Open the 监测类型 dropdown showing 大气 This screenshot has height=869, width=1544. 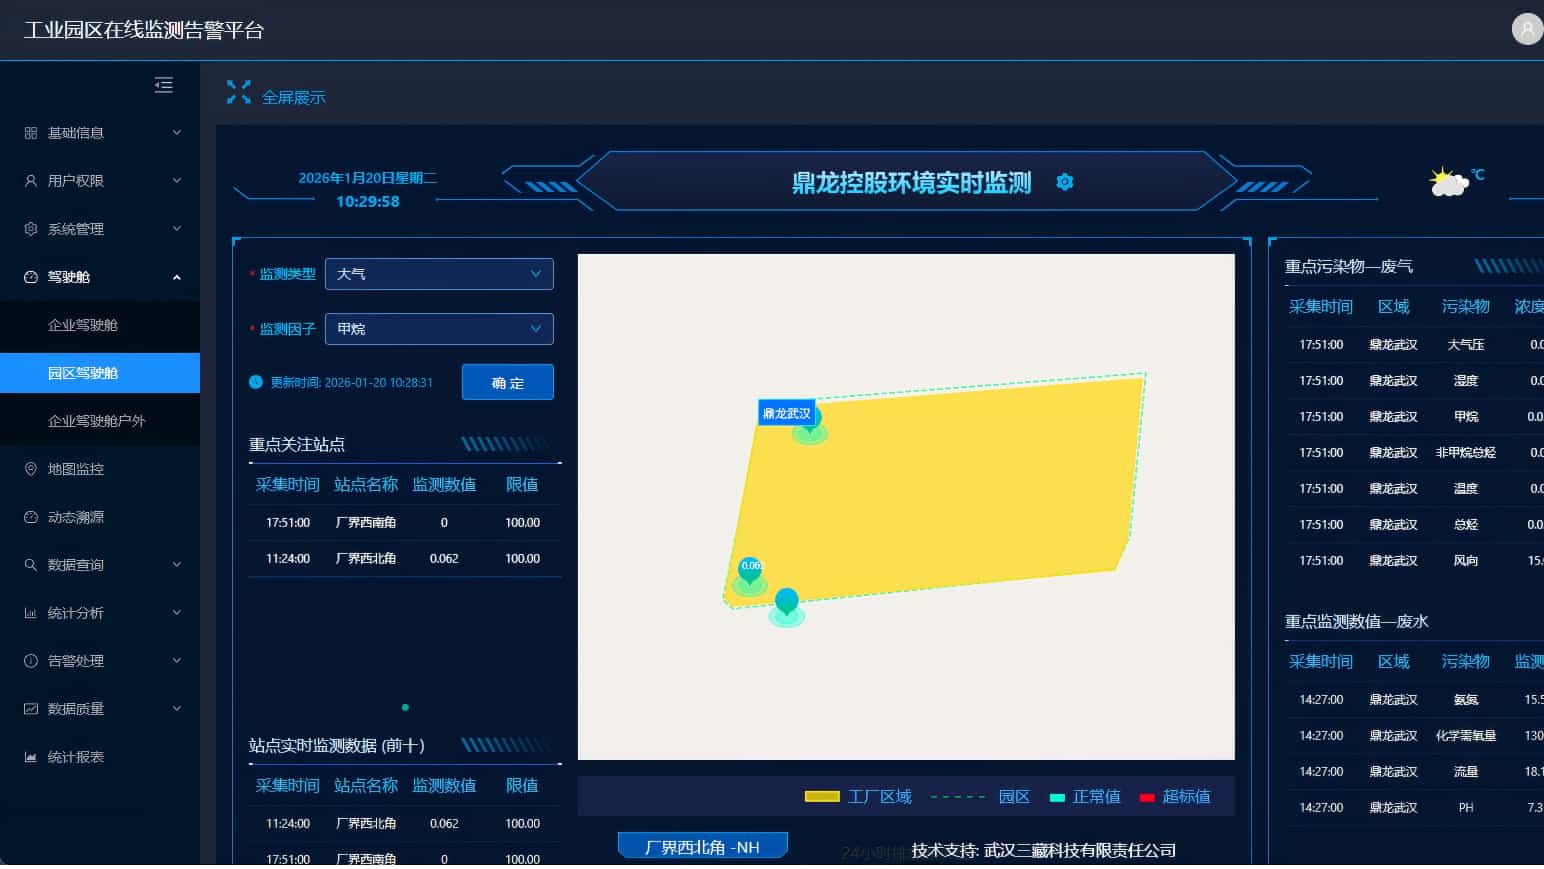click(439, 274)
